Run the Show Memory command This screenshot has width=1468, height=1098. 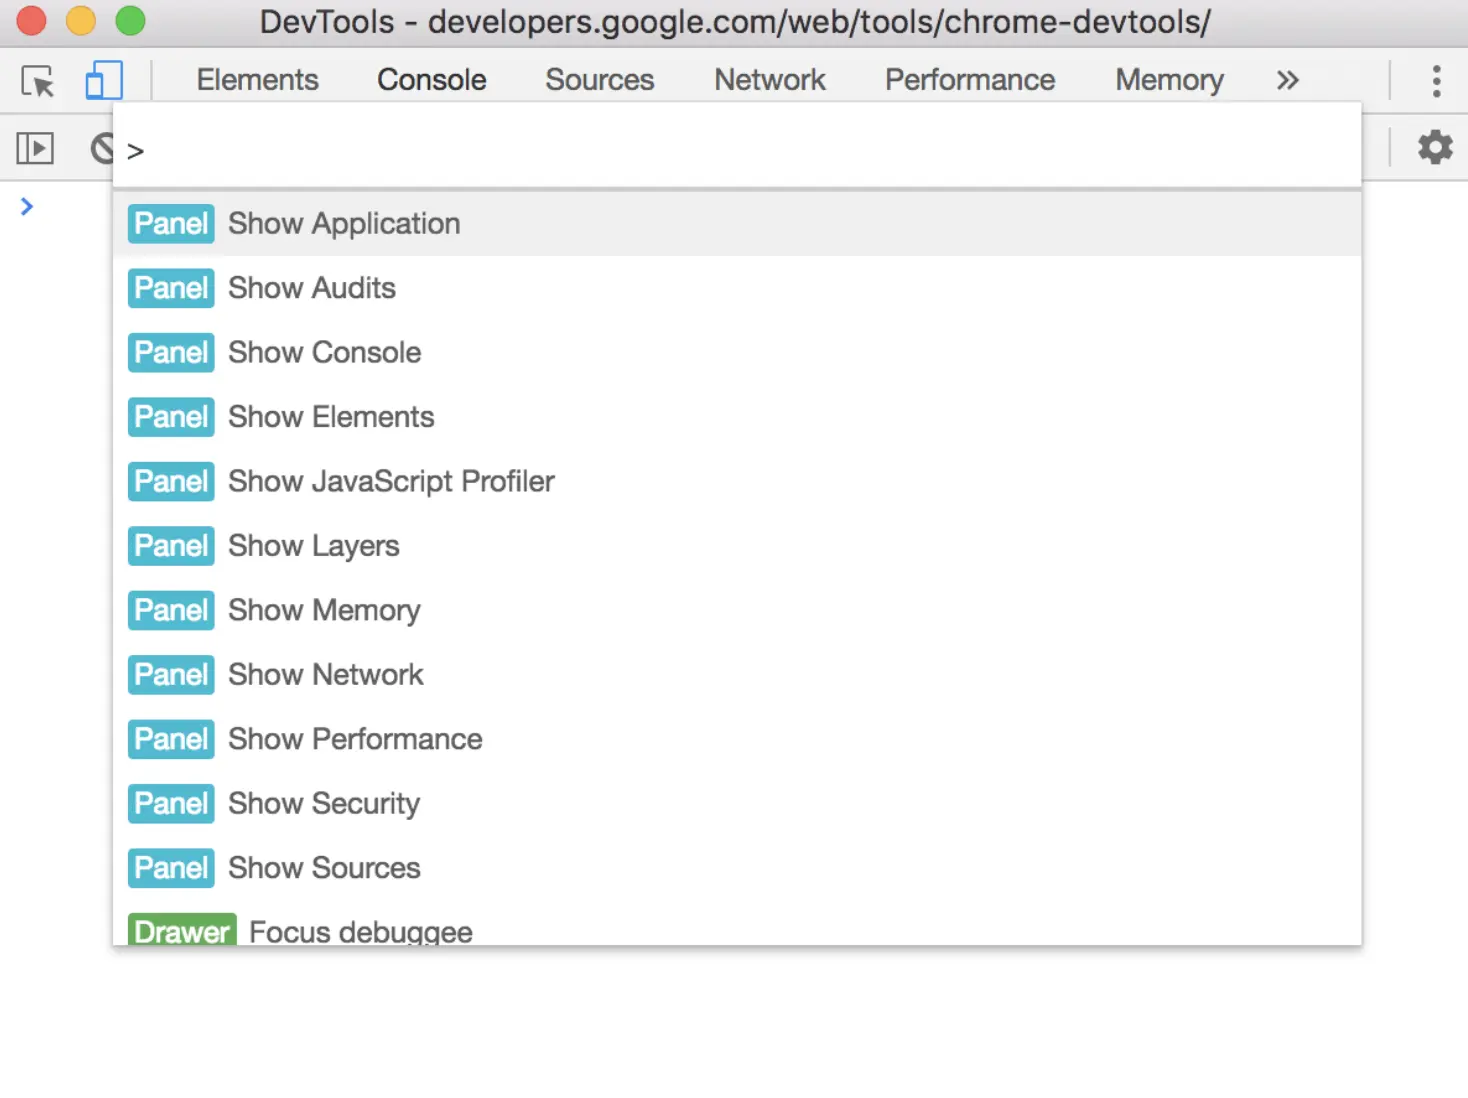pyautogui.click(x=737, y=611)
